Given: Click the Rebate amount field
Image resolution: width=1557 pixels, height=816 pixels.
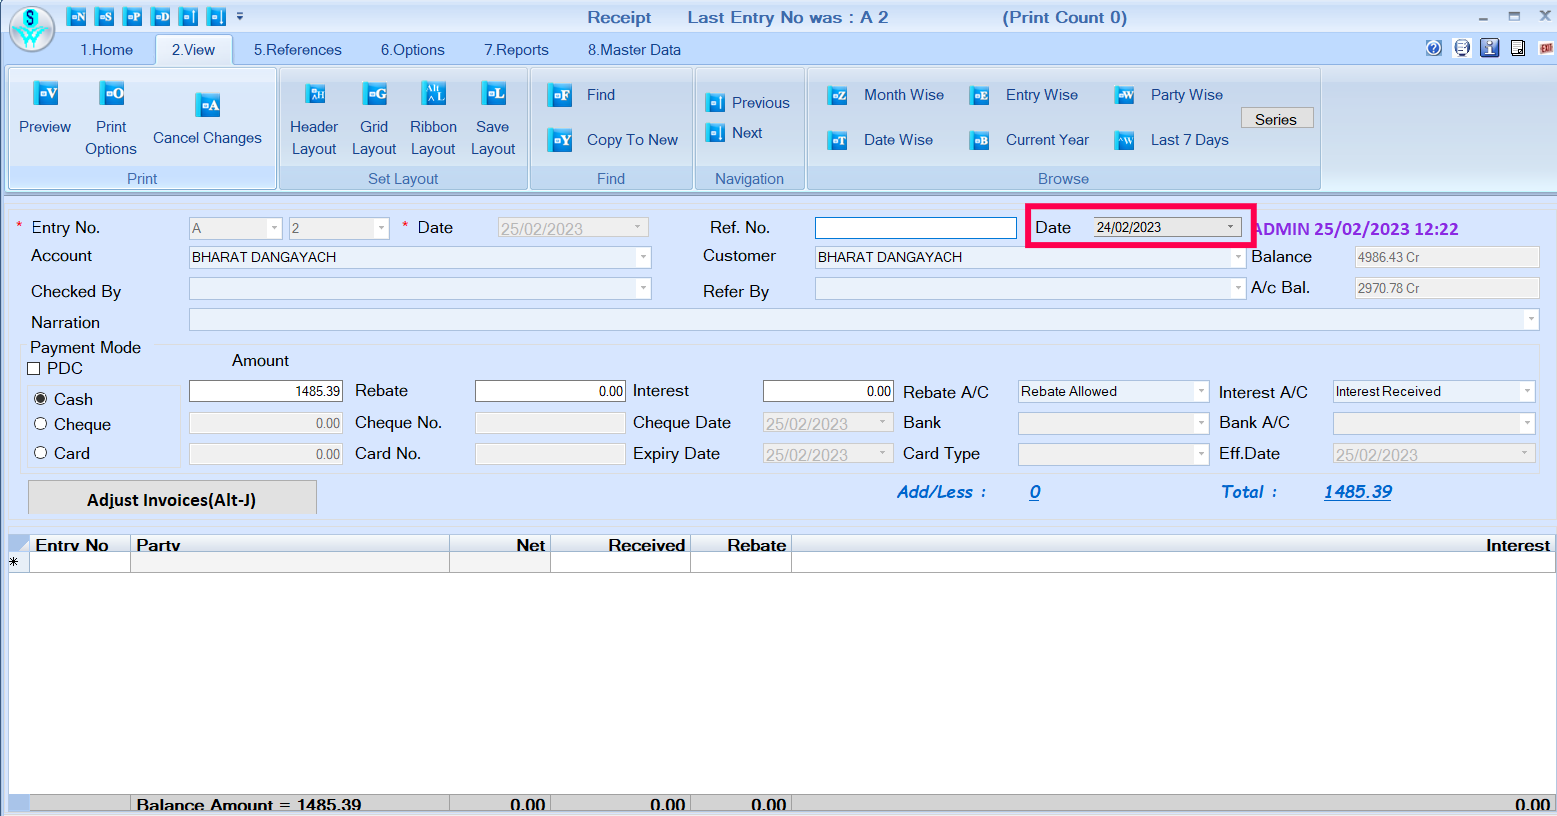Looking at the screenshot, I should [550, 391].
